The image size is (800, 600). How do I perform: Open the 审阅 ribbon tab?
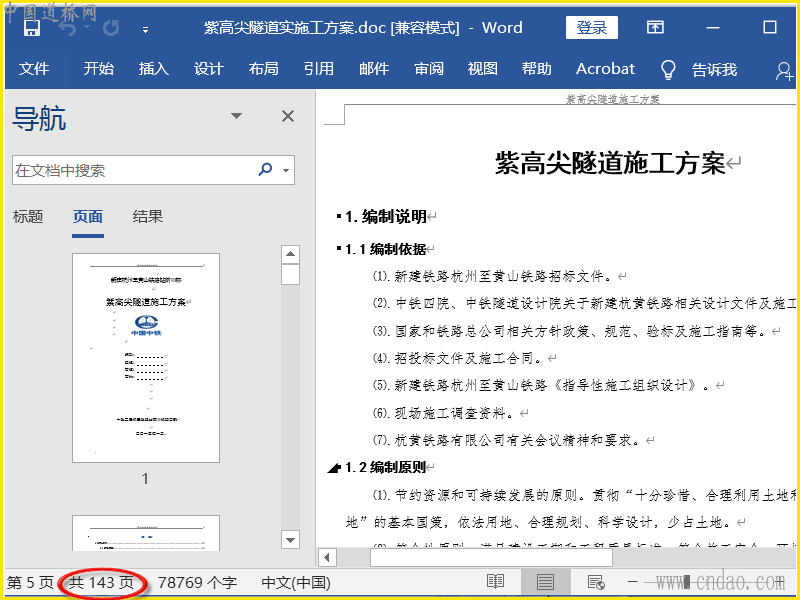coord(429,69)
